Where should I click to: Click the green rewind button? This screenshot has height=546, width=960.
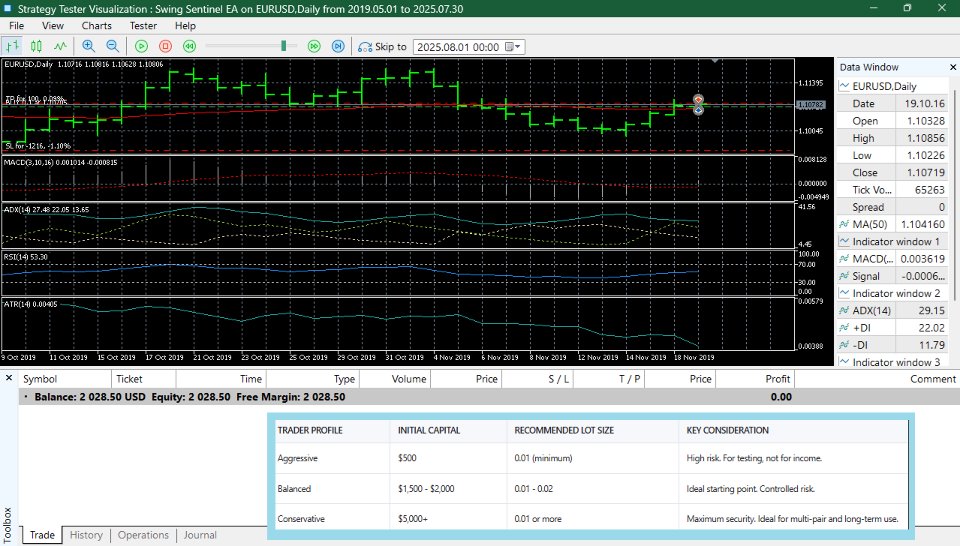coord(190,47)
